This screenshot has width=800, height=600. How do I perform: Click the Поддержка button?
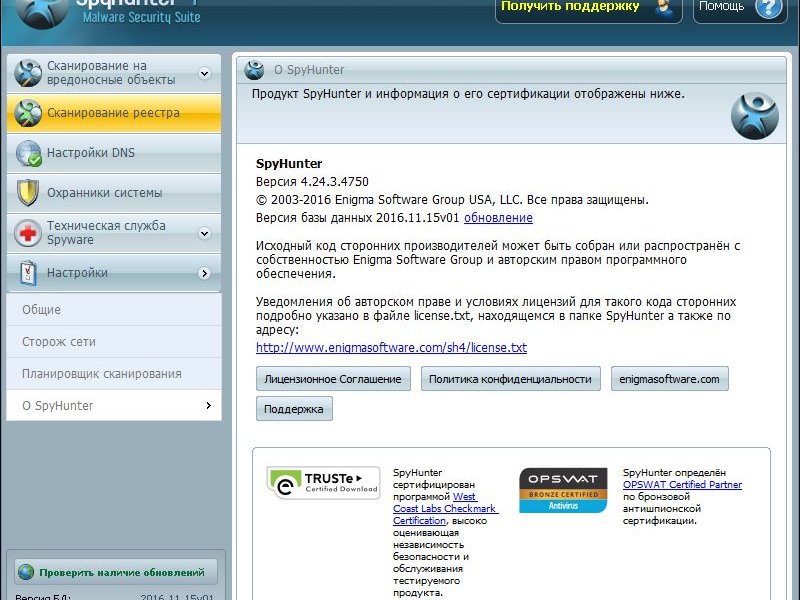294,409
